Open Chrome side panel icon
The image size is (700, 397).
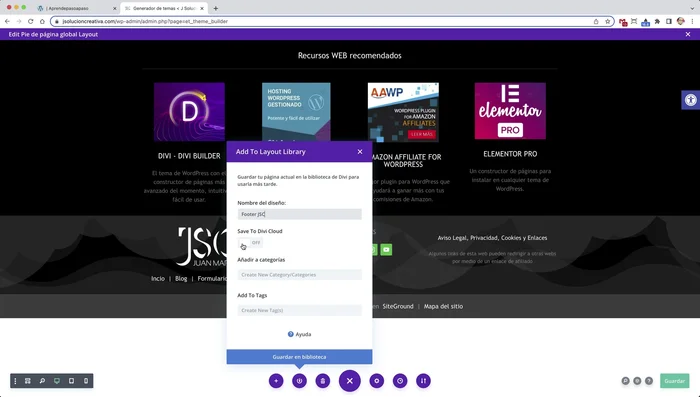[669, 21]
